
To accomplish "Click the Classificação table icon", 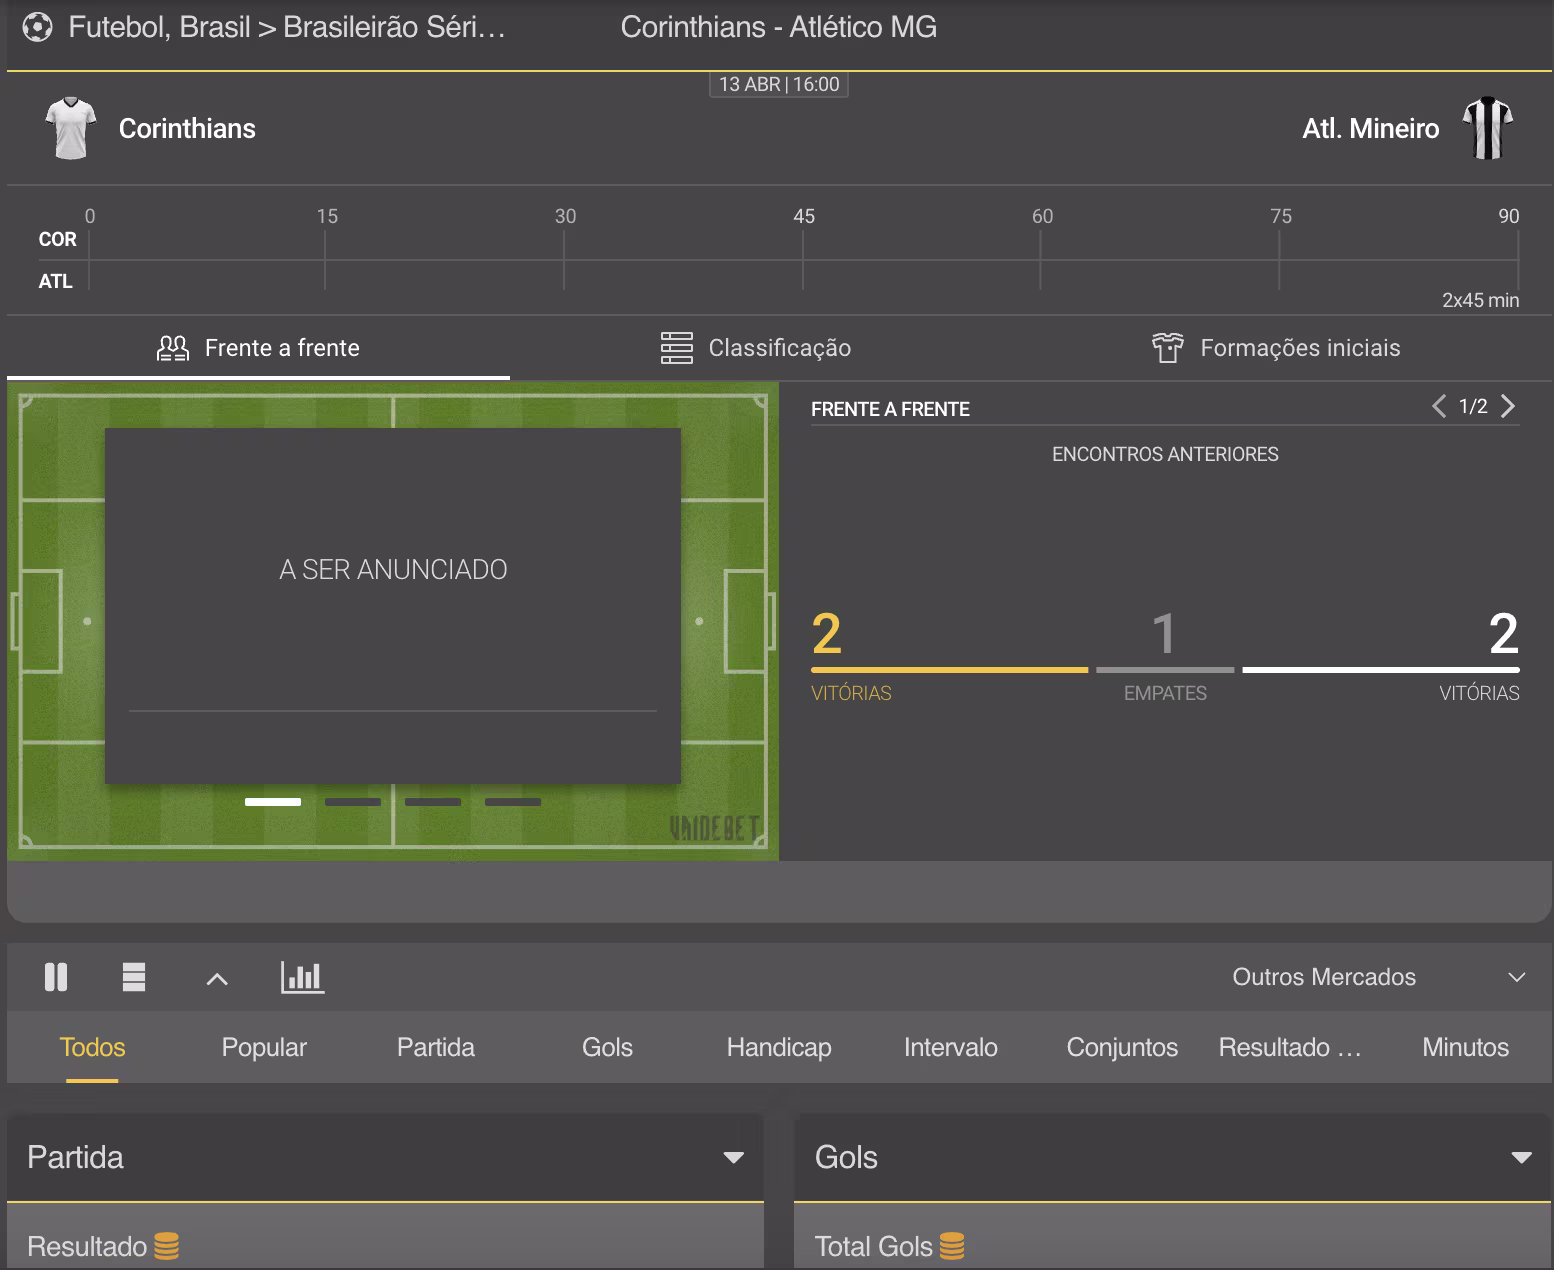I will pos(677,348).
